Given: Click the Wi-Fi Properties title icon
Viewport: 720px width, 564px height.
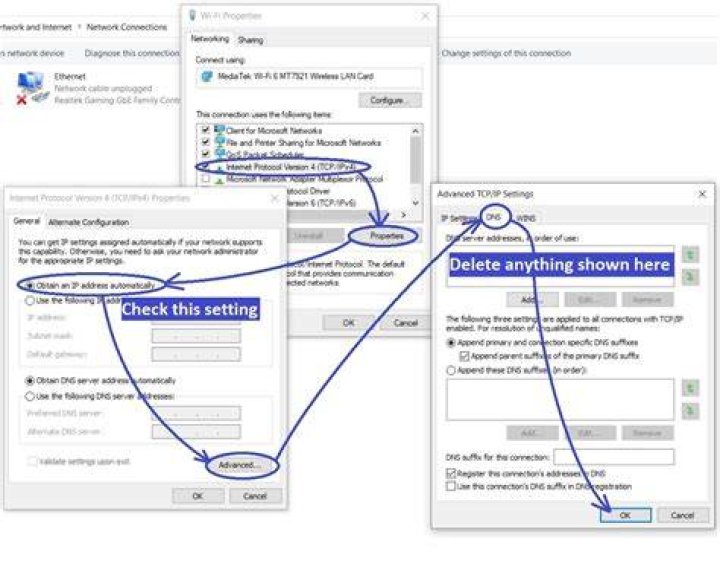Looking at the screenshot, I should (x=193, y=16).
